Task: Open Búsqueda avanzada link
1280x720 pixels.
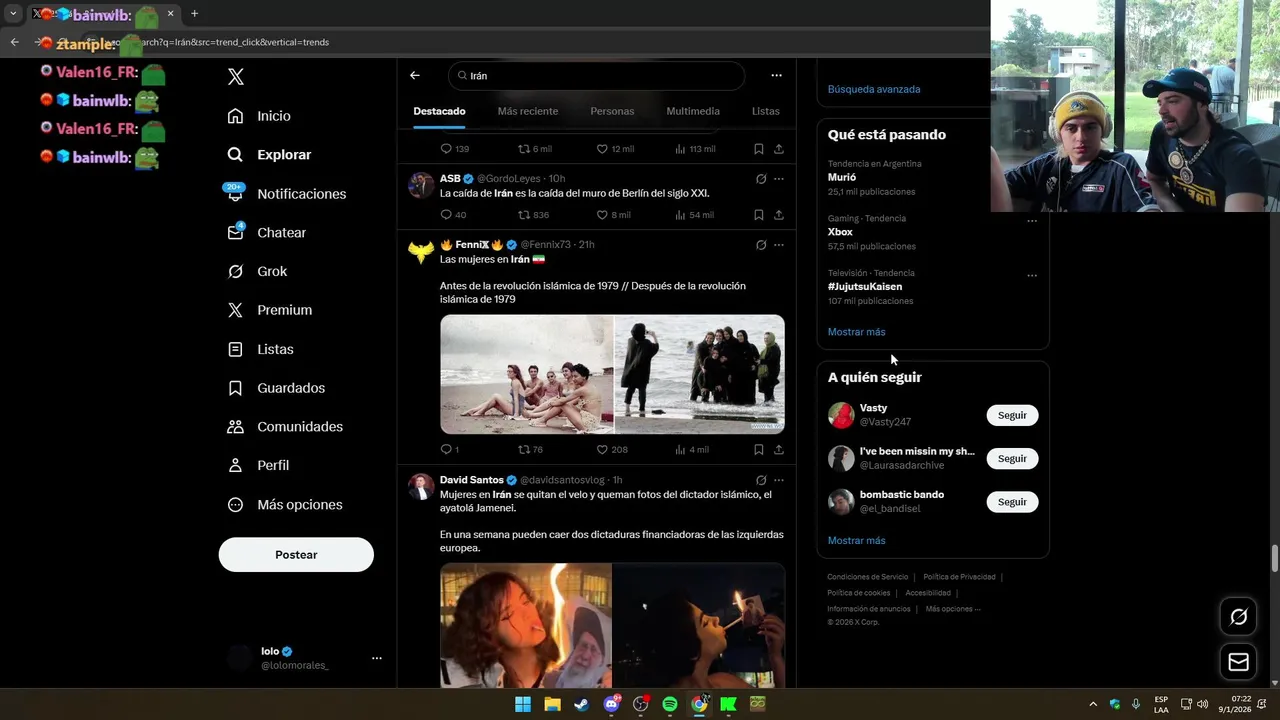Action: (874, 89)
